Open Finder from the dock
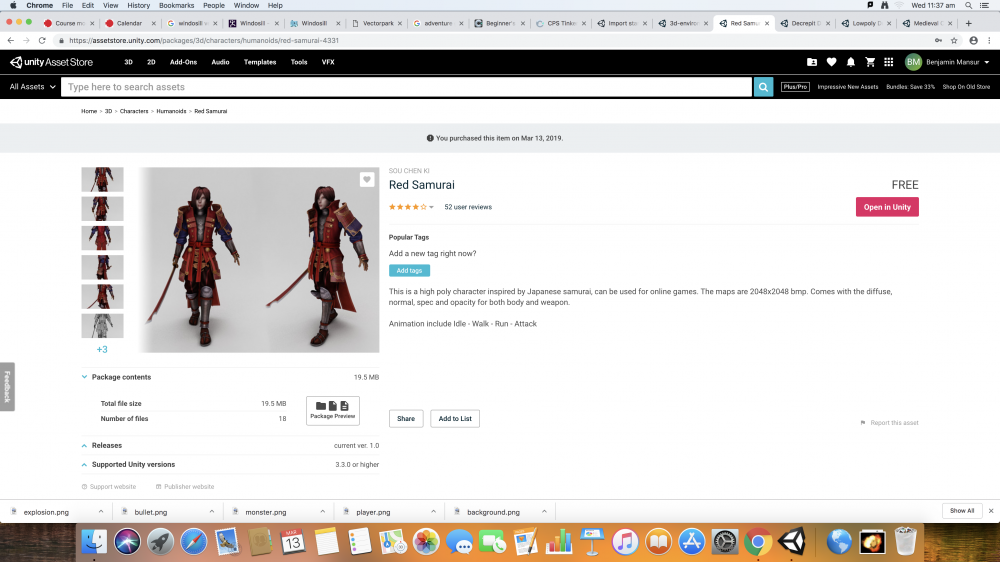The image size is (1000, 562). tap(94, 542)
